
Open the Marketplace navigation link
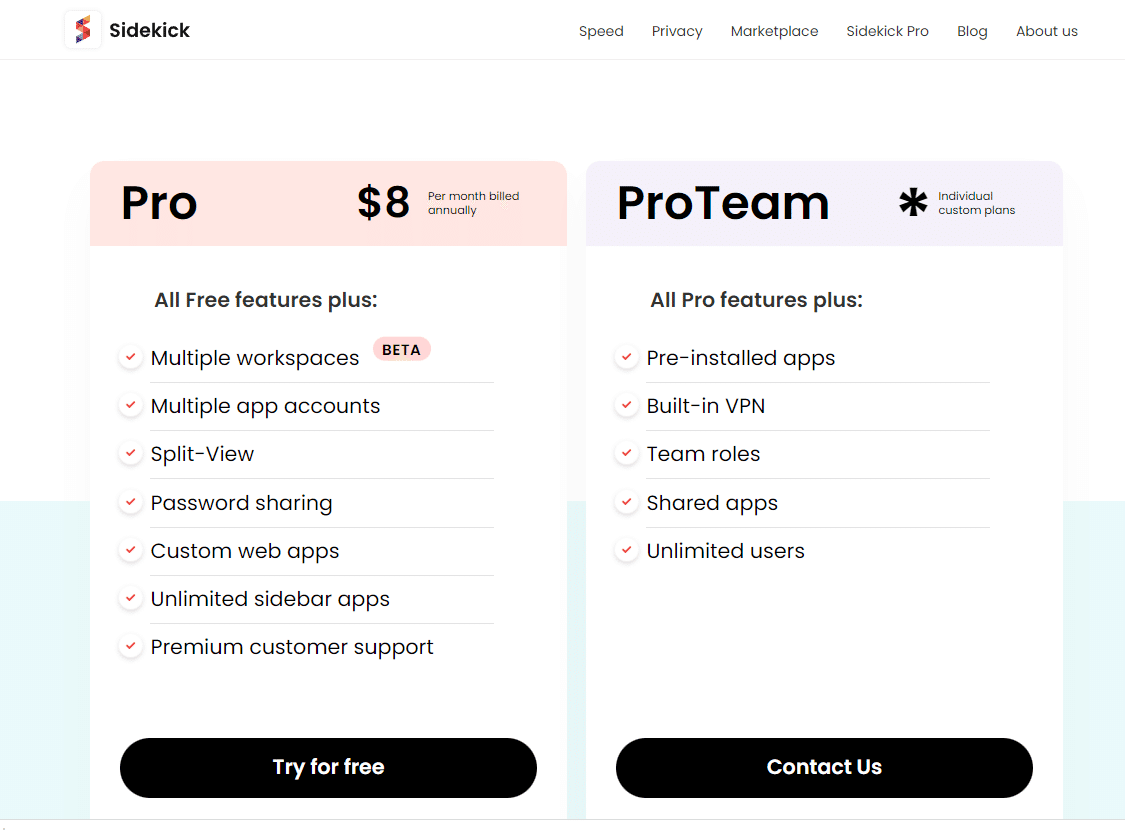pyautogui.click(x=774, y=31)
